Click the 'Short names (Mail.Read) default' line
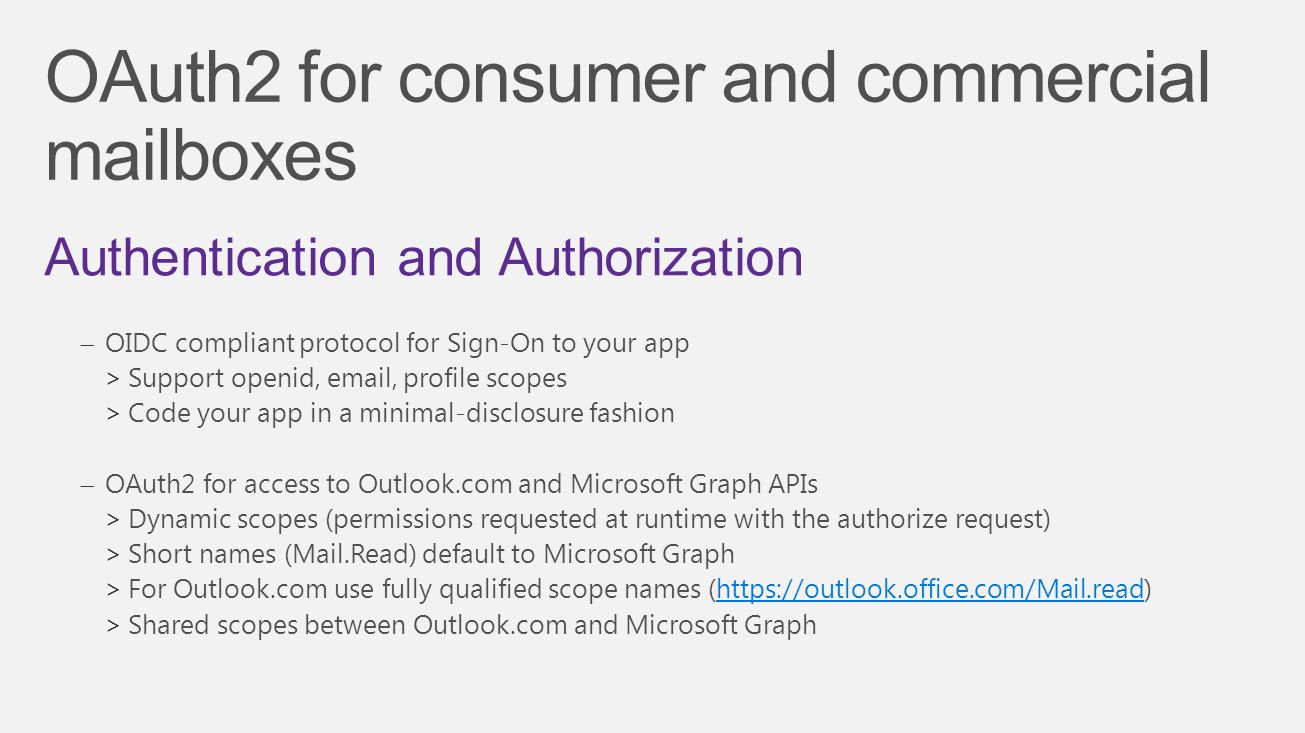The height and width of the screenshot is (733, 1305). point(420,554)
